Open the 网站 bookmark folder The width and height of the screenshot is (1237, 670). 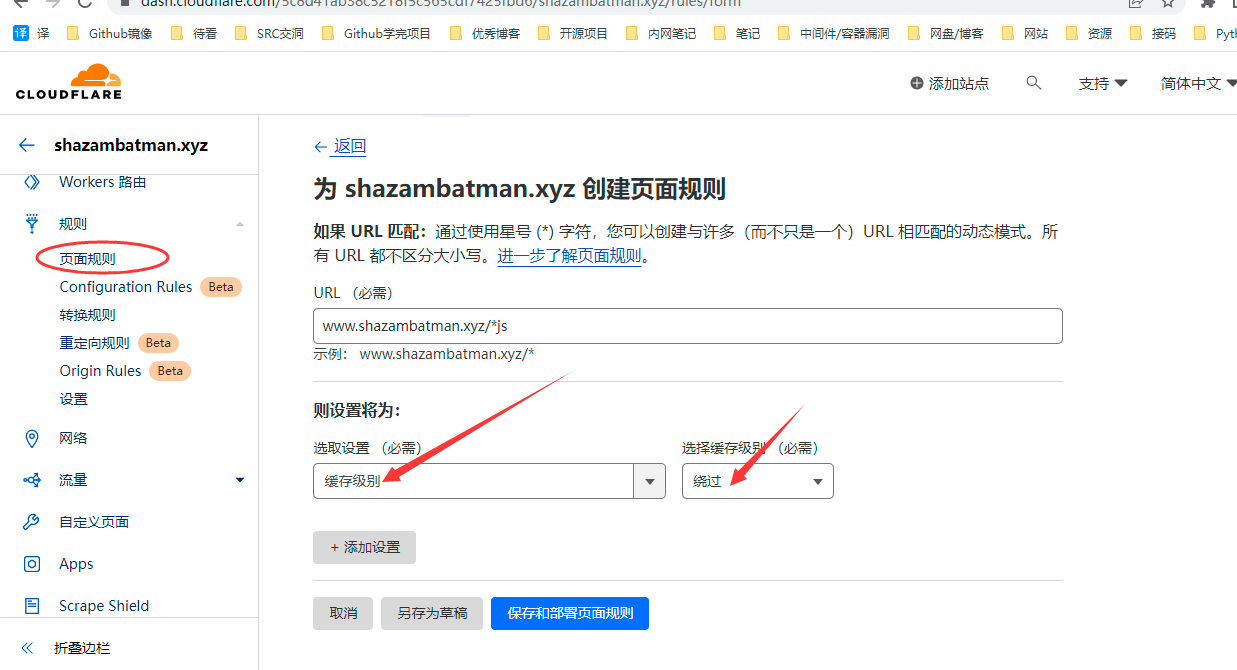pos(1026,33)
